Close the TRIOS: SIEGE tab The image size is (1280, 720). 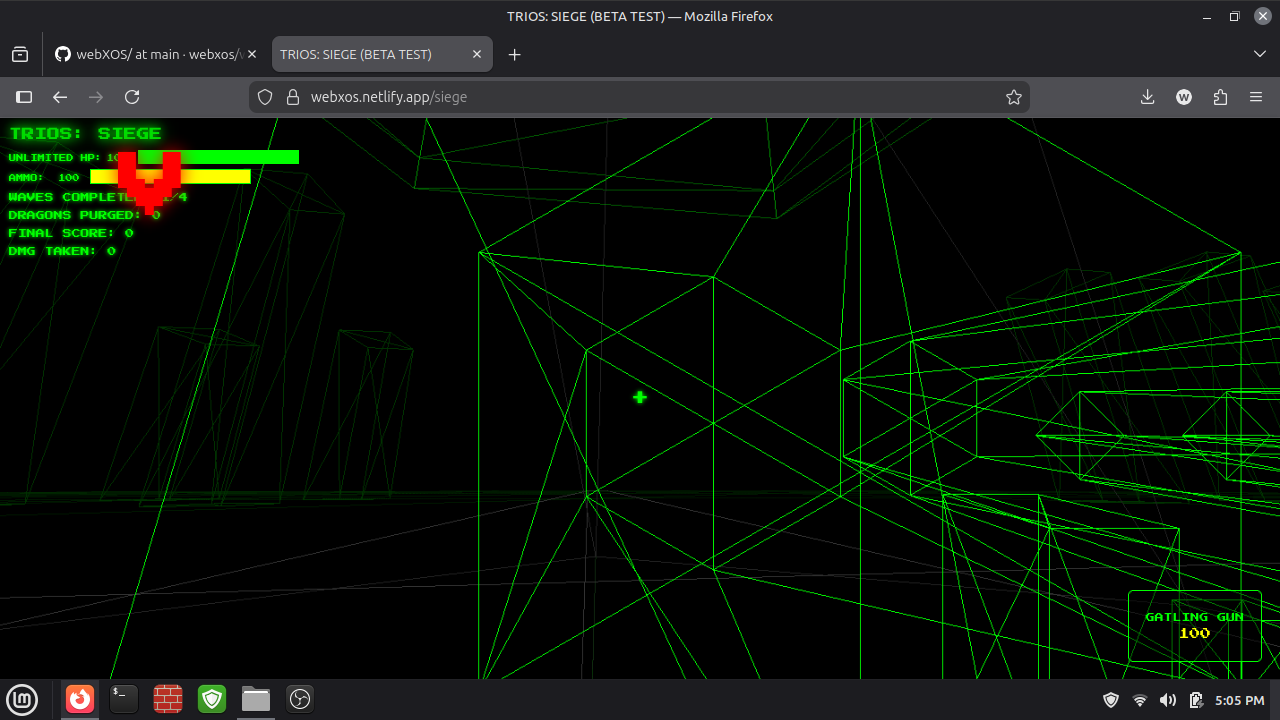point(477,54)
